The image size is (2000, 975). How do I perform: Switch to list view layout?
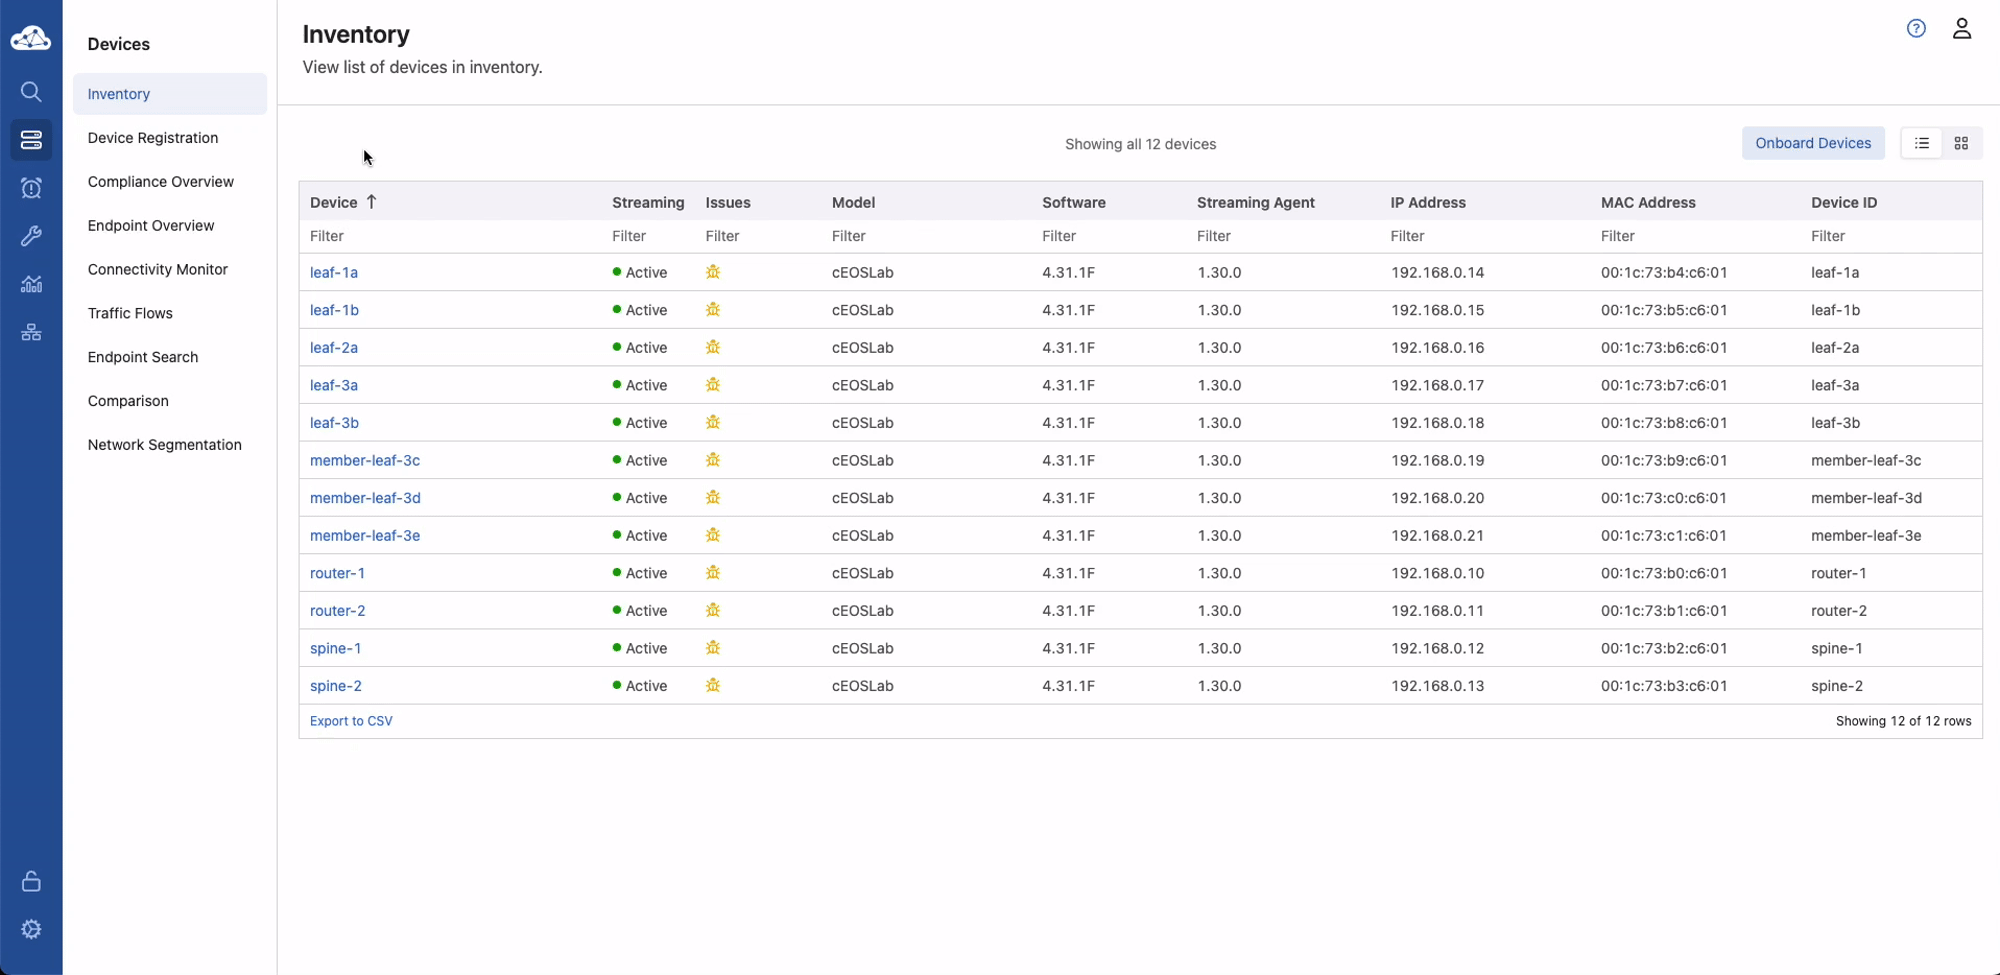tap(1921, 143)
